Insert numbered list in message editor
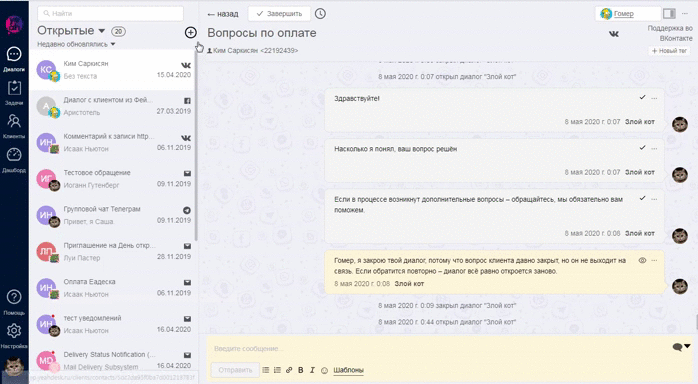 tap(277, 370)
